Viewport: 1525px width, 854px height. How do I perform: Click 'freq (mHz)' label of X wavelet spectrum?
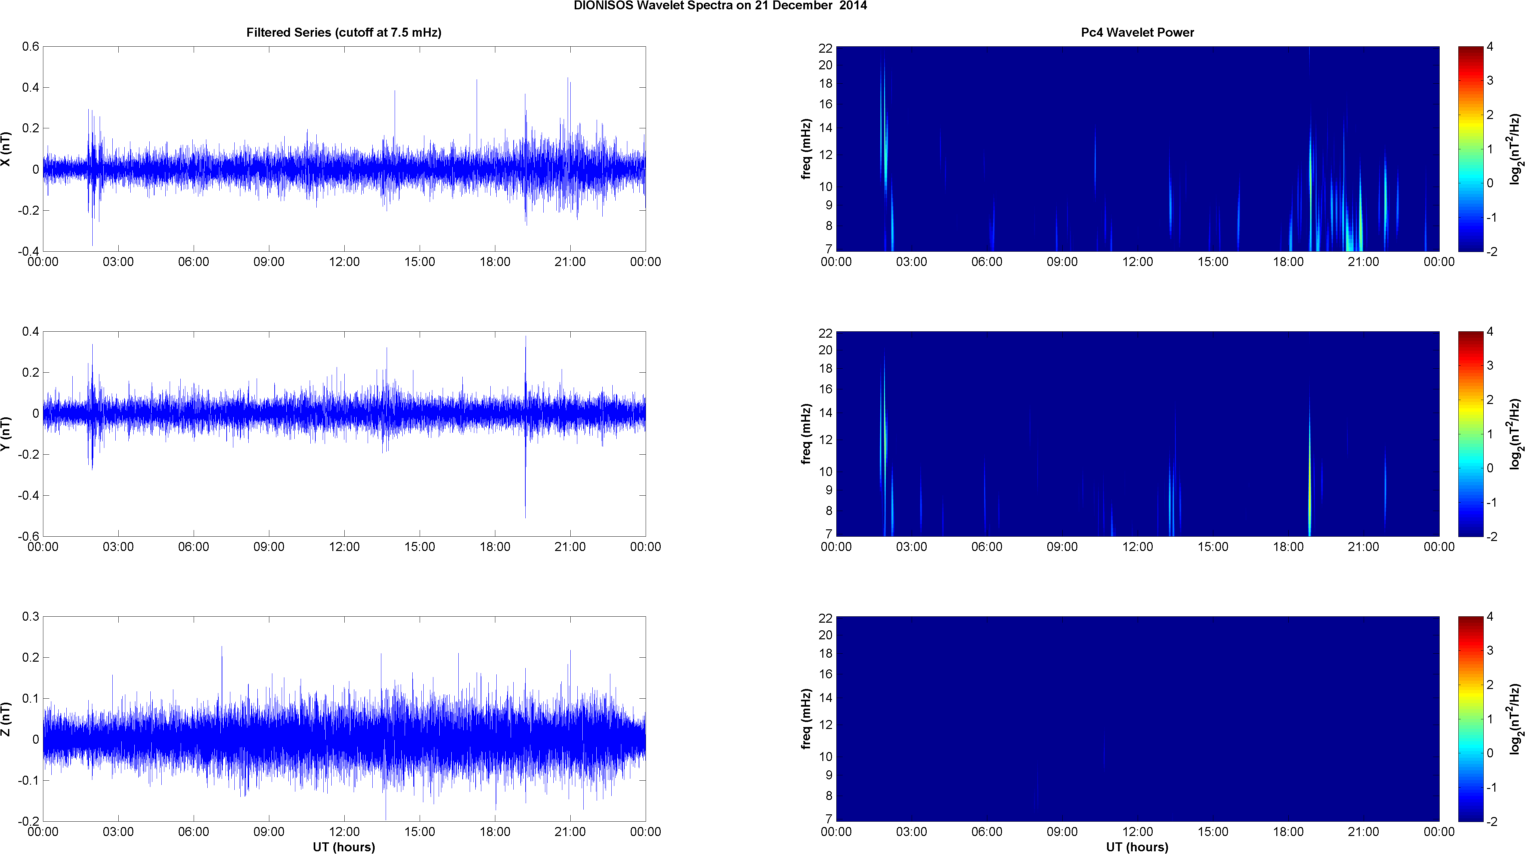coord(806,149)
